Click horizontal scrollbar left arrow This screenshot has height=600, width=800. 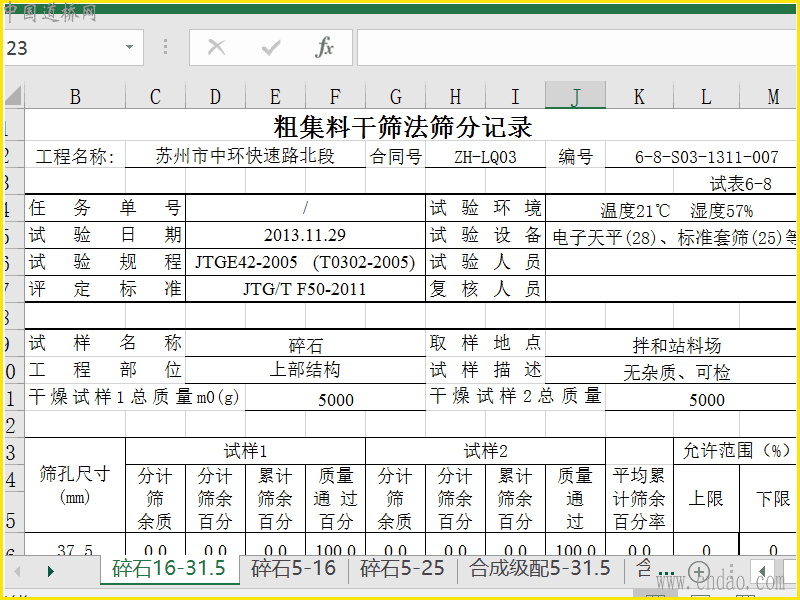(x=762, y=571)
